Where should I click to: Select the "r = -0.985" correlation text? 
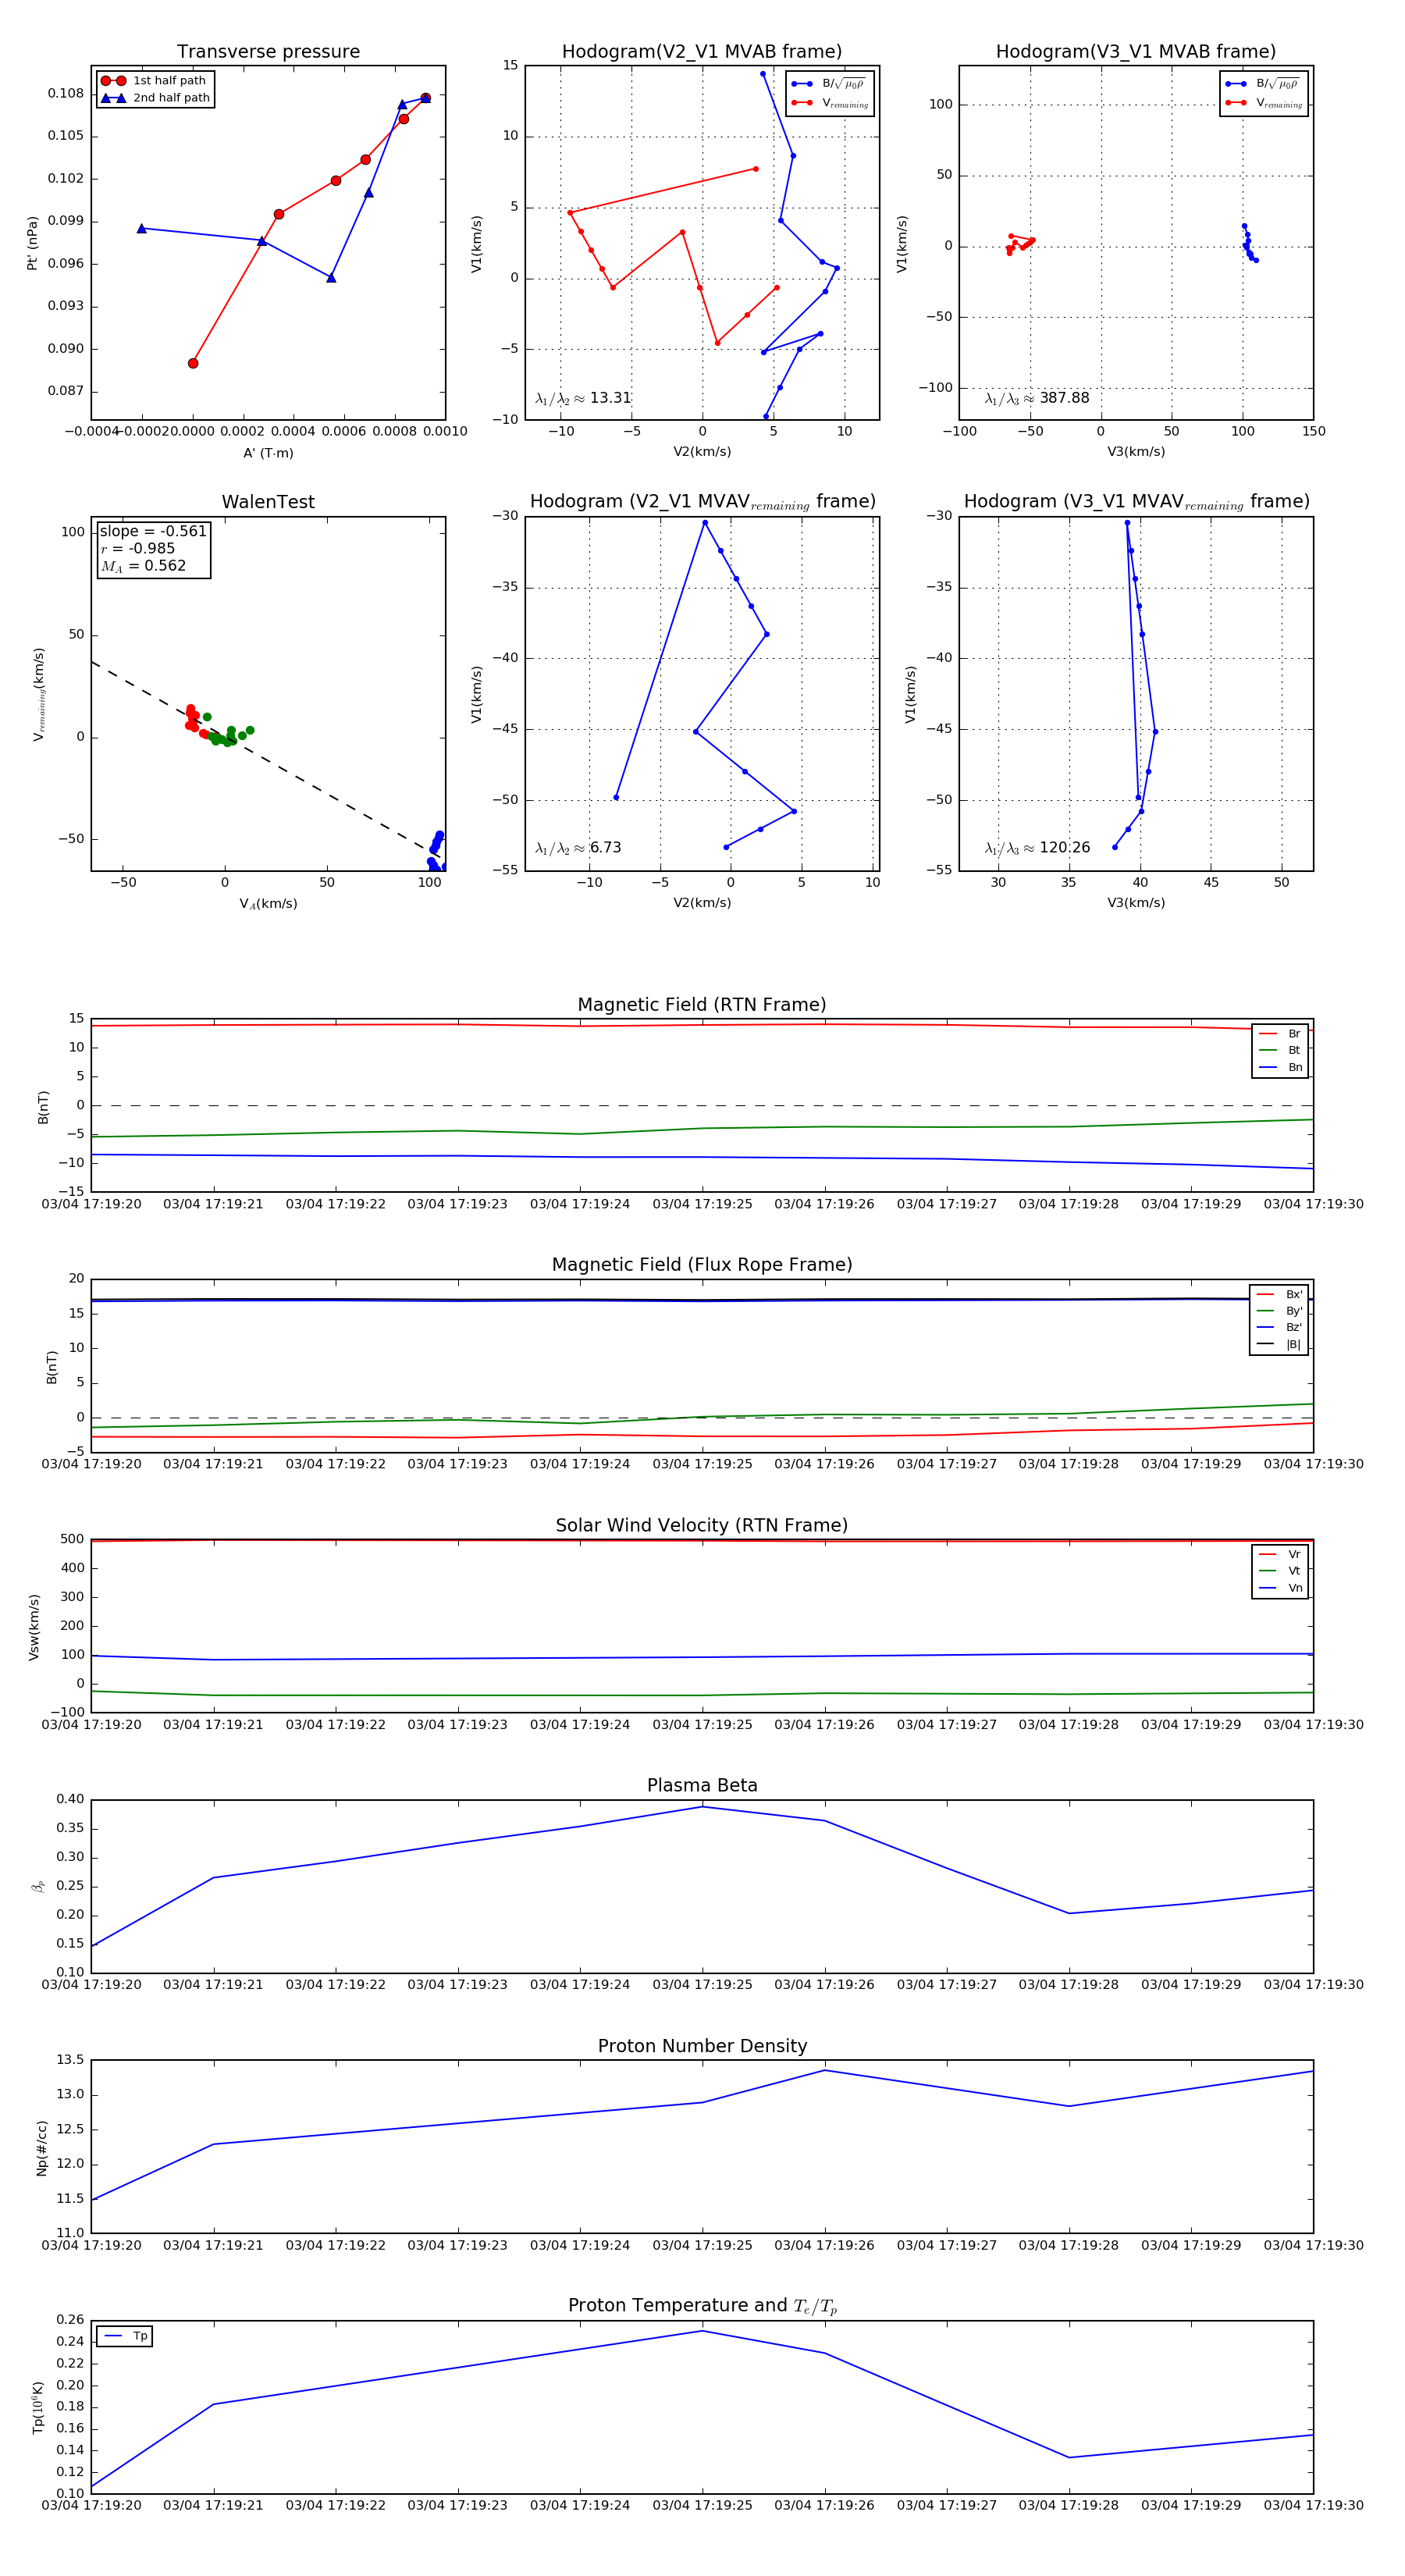tap(138, 548)
